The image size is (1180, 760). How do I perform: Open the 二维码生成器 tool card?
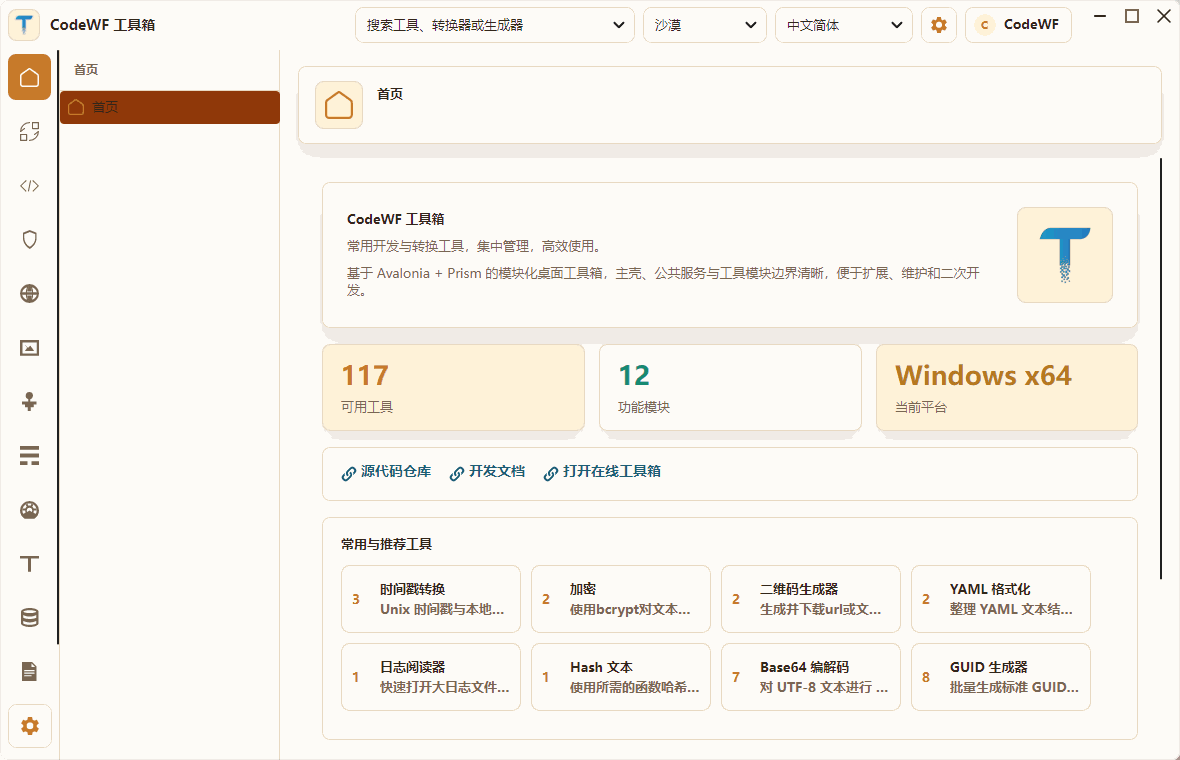tap(810, 599)
